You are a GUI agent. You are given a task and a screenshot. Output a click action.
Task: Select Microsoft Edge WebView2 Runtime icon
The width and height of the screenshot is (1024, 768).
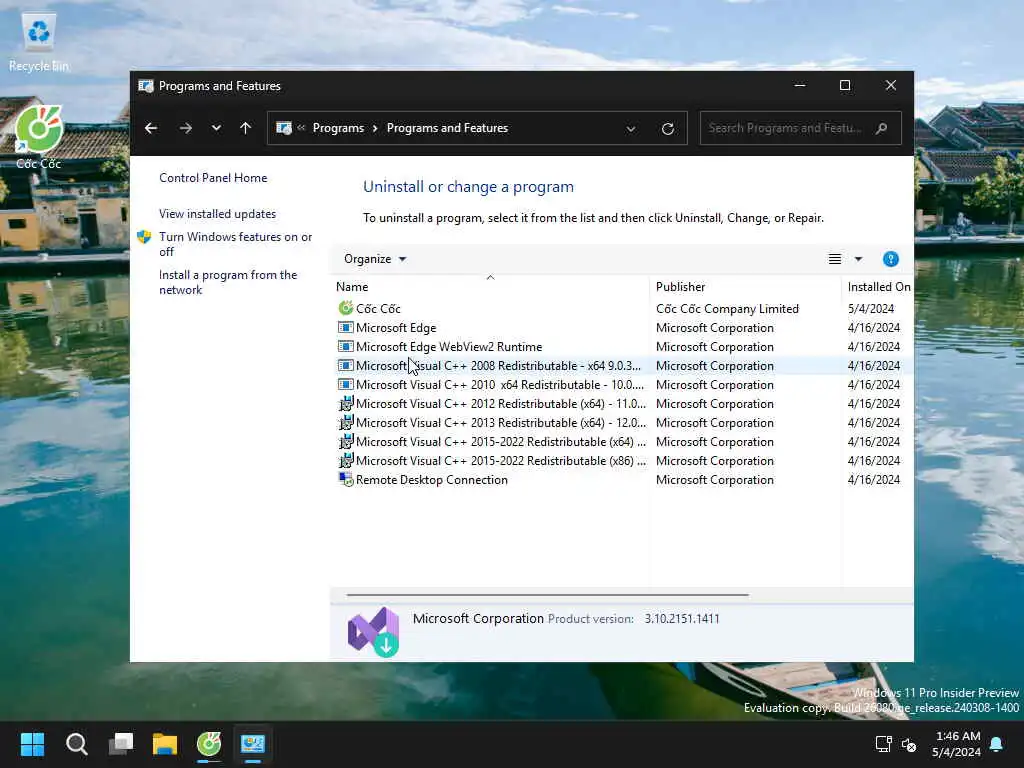(x=345, y=346)
